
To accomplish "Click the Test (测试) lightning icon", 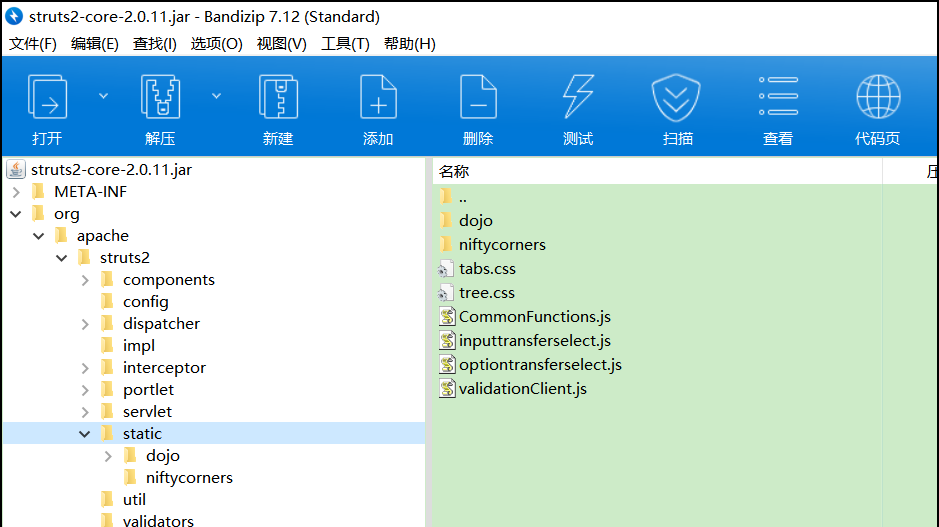I will (x=578, y=96).
